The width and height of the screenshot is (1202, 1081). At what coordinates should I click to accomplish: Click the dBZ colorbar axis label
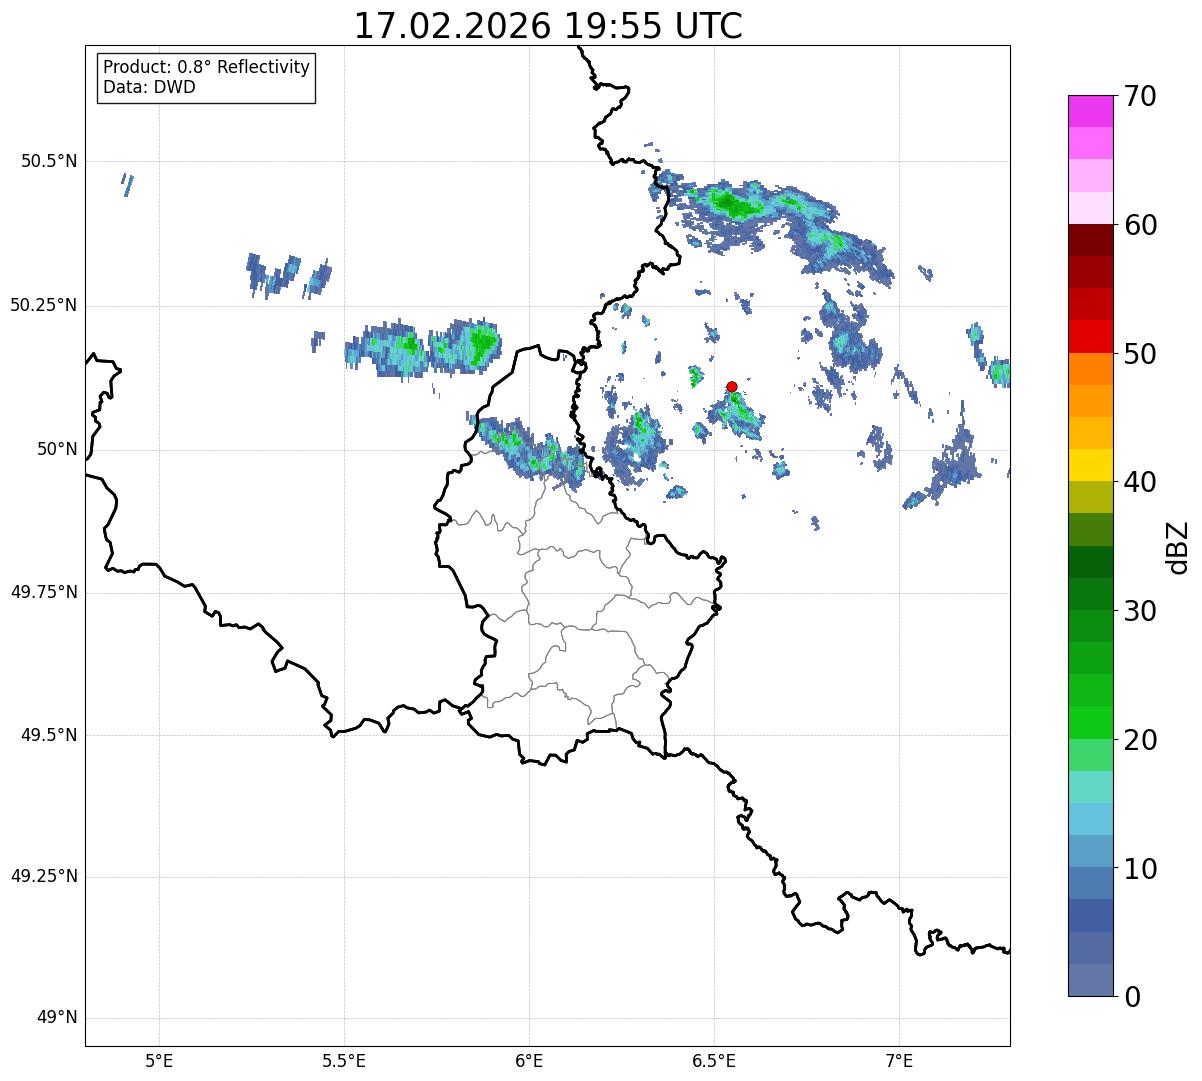click(x=1178, y=547)
